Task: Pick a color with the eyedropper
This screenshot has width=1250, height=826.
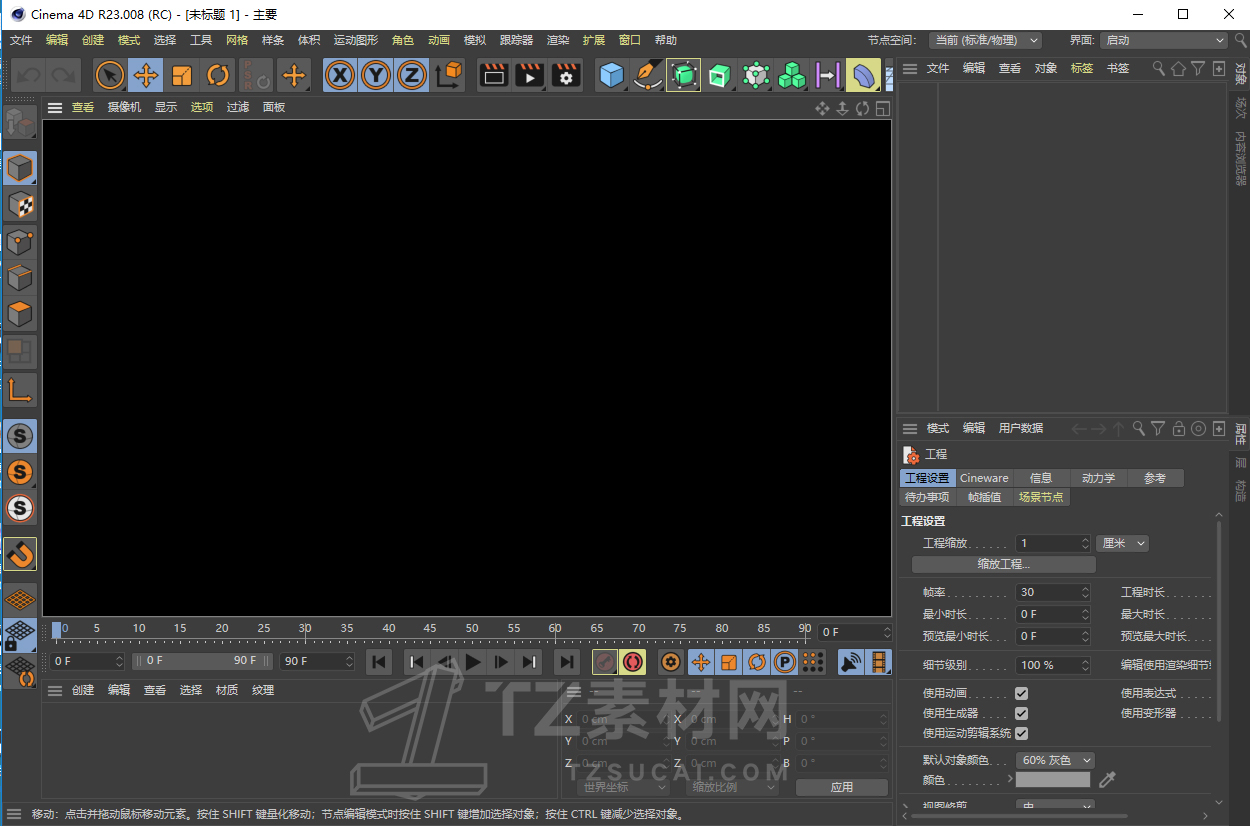Action: (x=1107, y=779)
